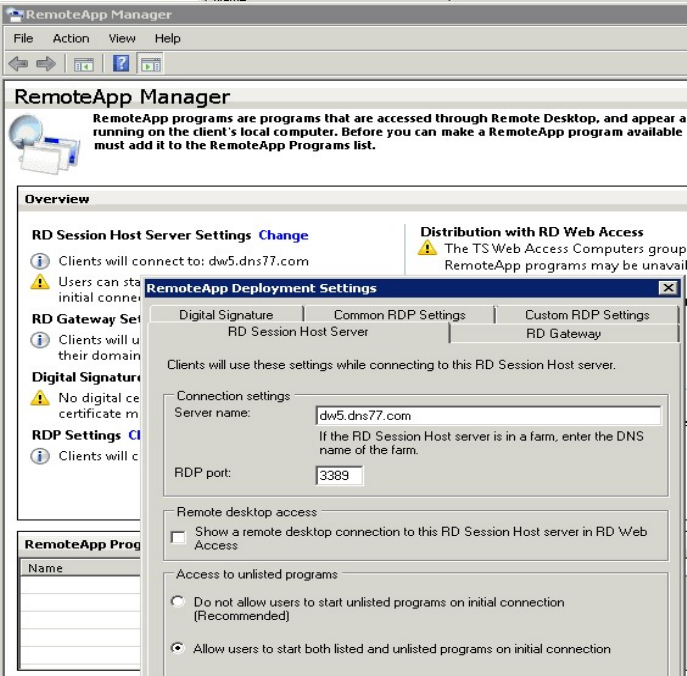
Task: Switch to the Digital Signature tab
Action: pyautogui.click(x=226, y=315)
